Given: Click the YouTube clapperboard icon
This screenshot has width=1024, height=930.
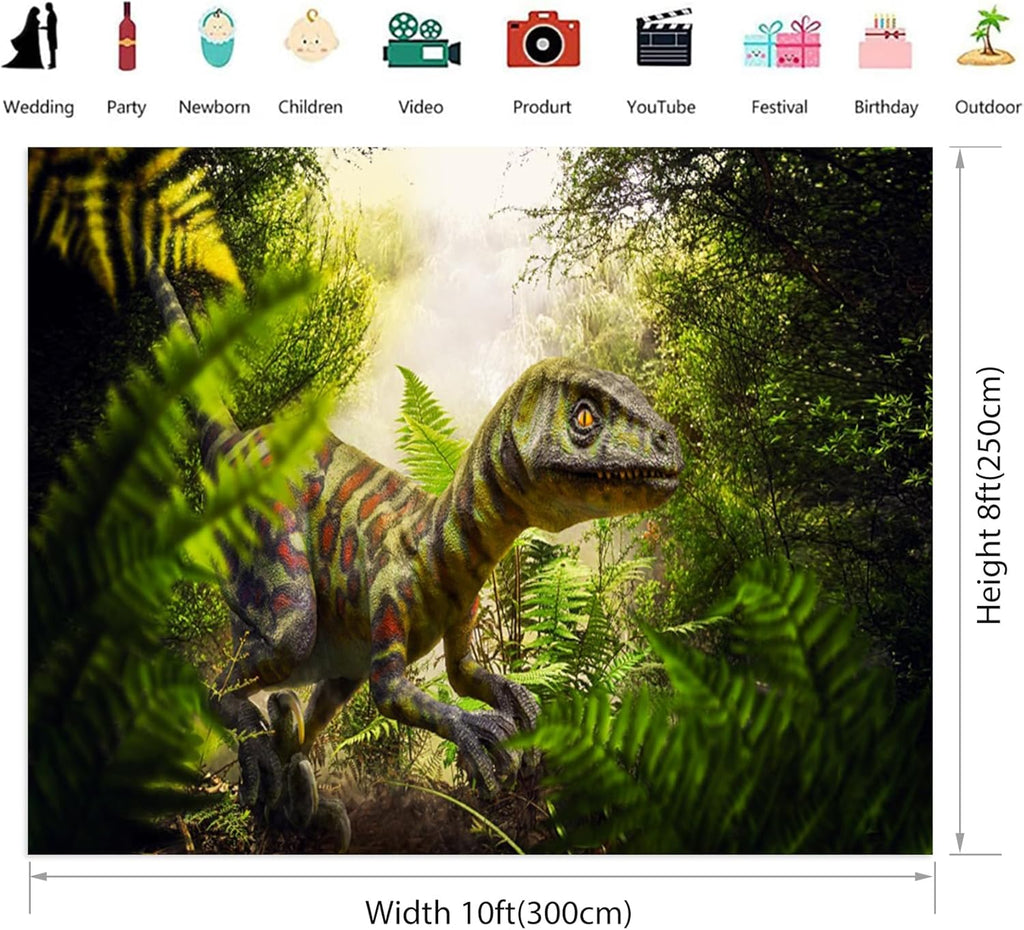Looking at the screenshot, I should [664, 37].
